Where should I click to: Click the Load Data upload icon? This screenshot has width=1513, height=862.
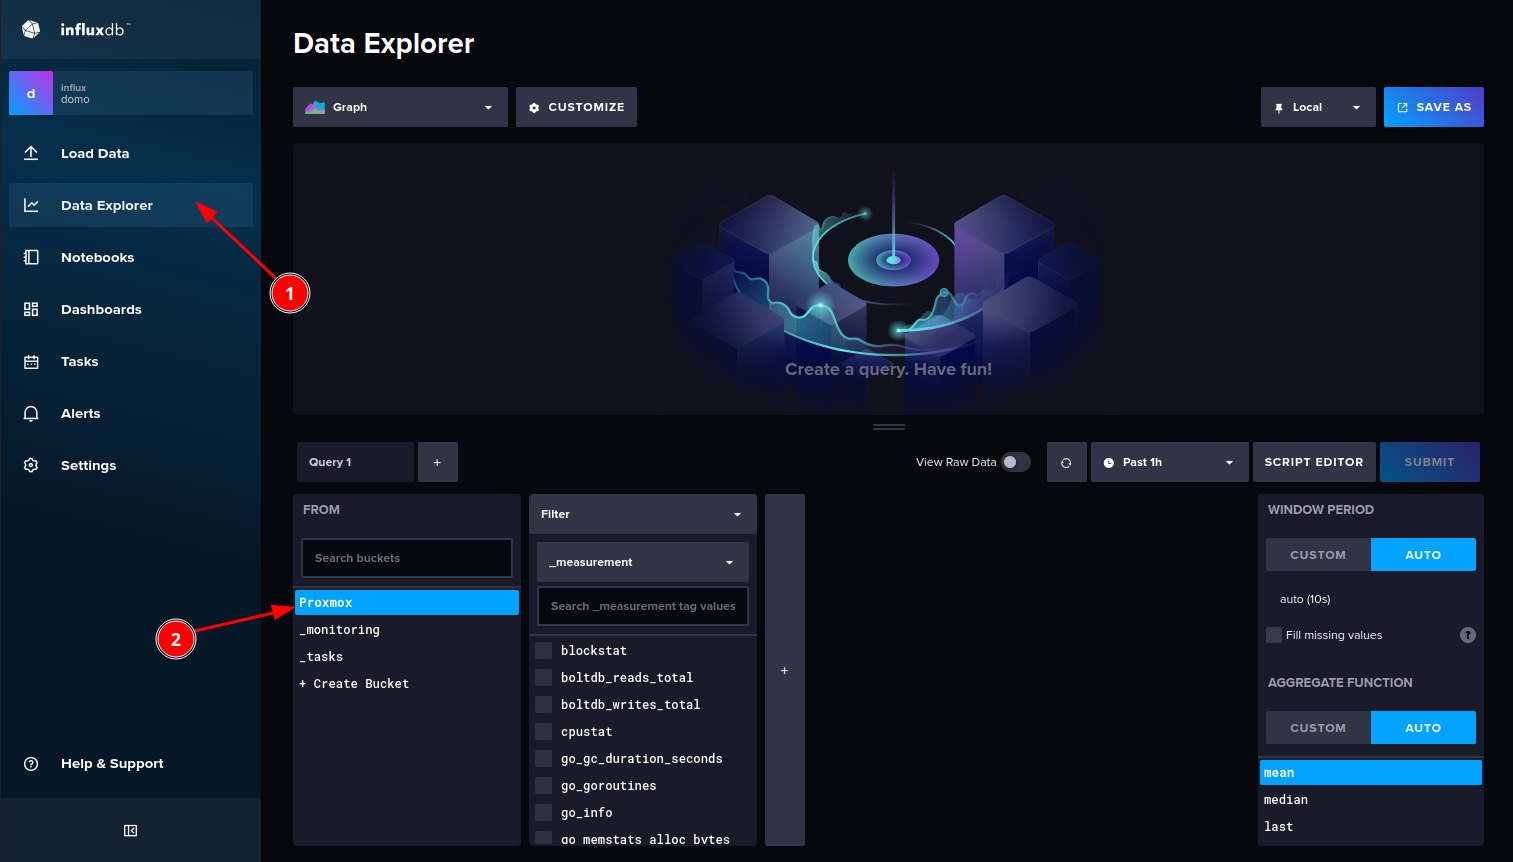pyautogui.click(x=31, y=153)
